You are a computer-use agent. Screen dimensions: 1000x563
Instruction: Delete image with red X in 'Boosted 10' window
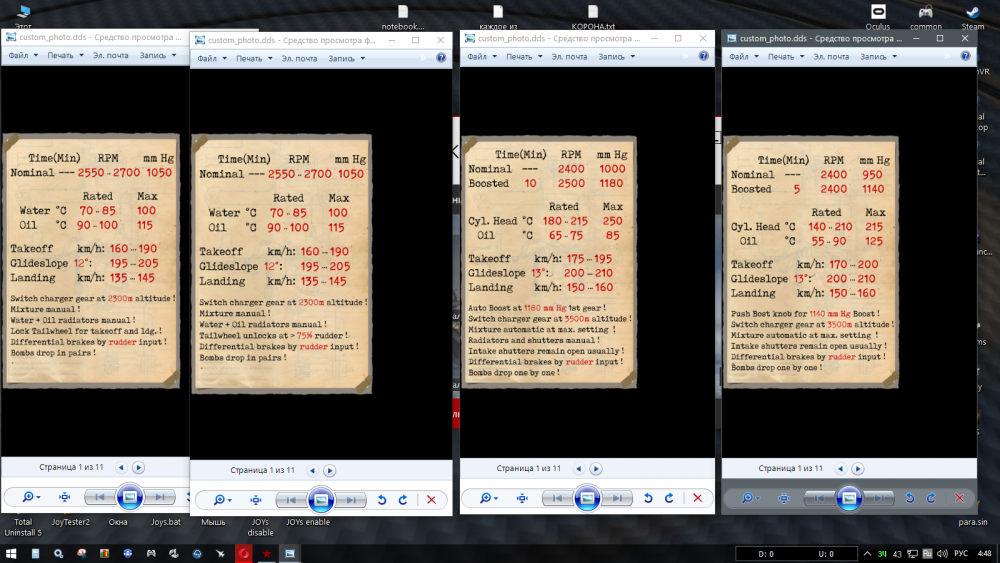(x=698, y=498)
